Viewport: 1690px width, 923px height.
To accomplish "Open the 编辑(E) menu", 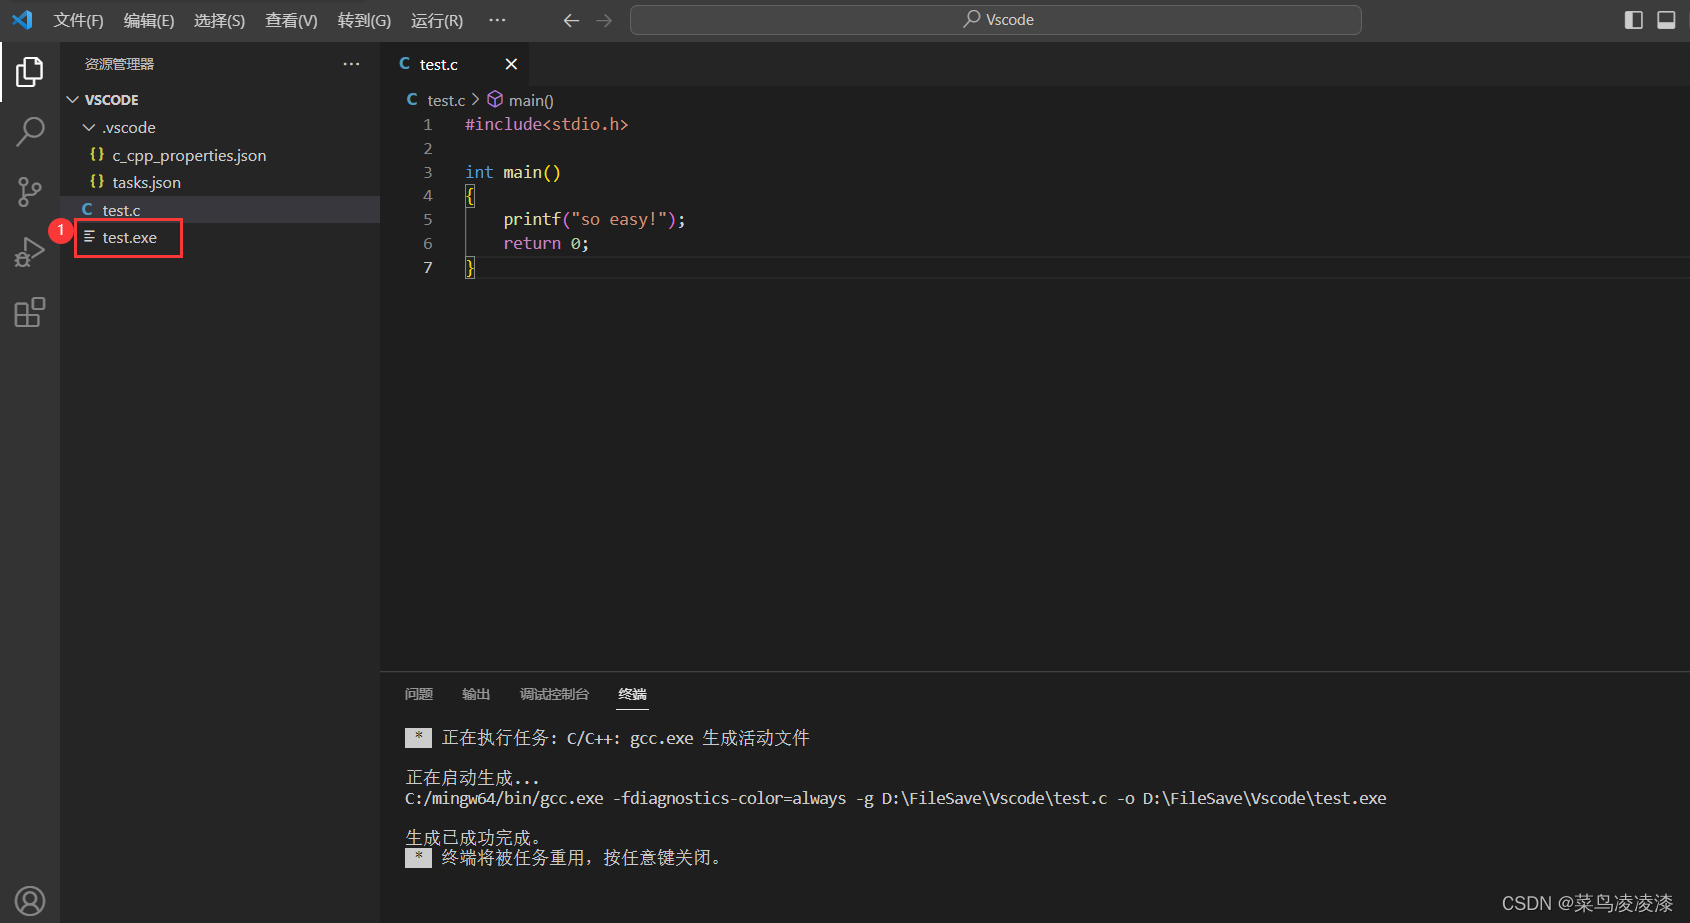I will pyautogui.click(x=149, y=20).
